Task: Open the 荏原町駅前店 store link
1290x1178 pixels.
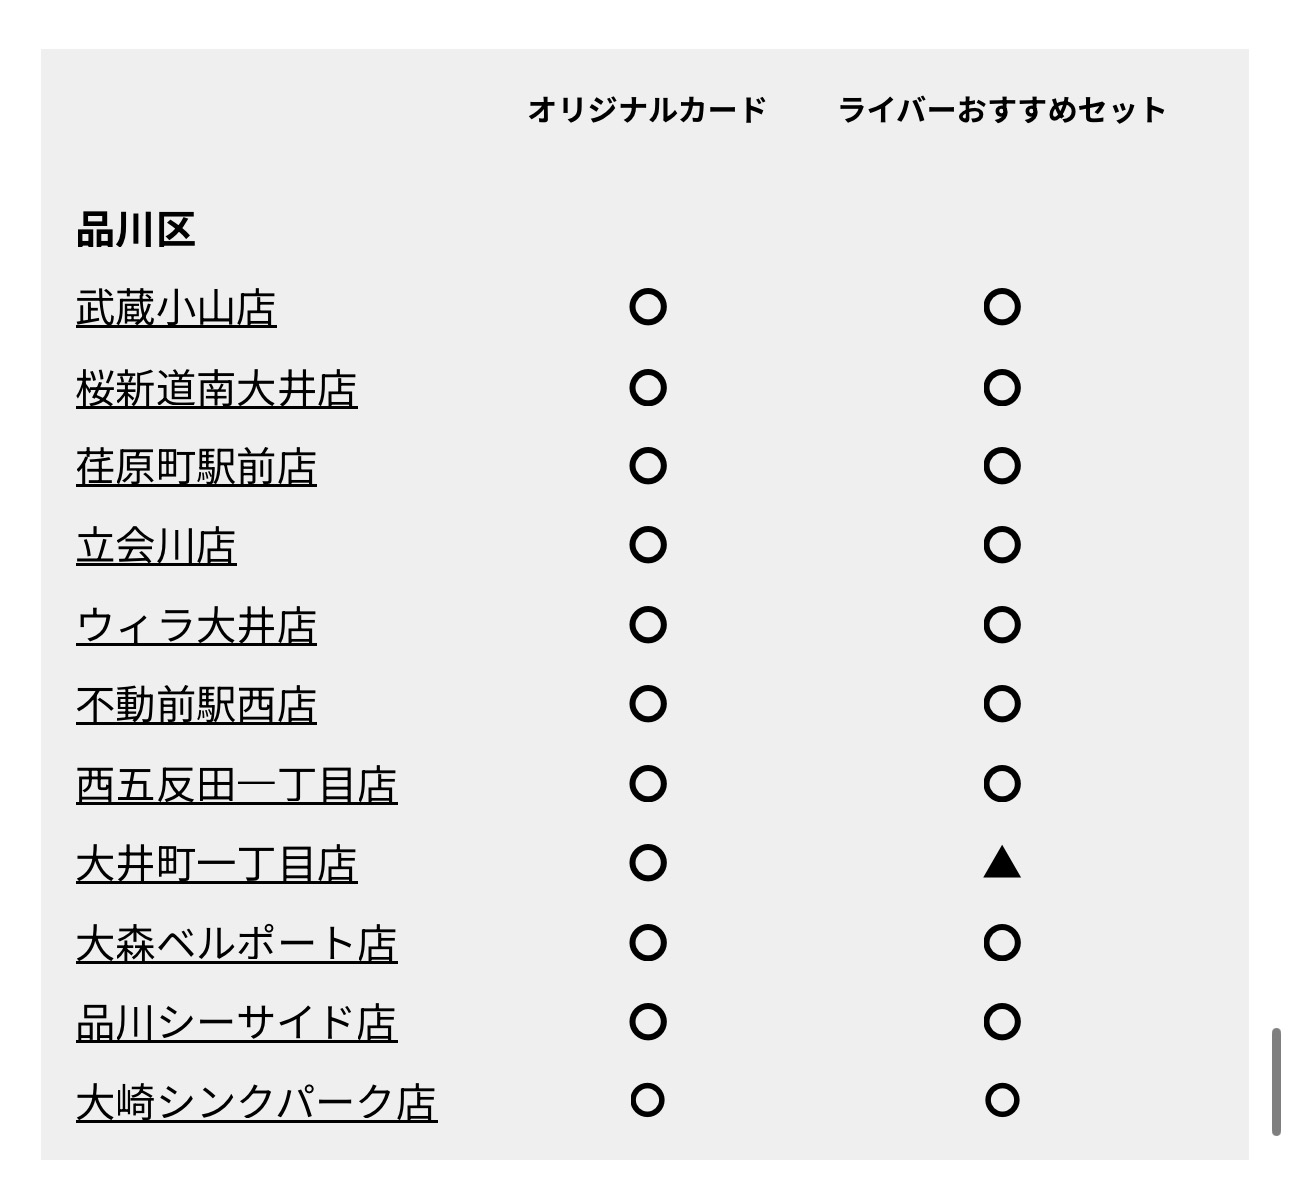Action: pyautogui.click(x=196, y=467)
